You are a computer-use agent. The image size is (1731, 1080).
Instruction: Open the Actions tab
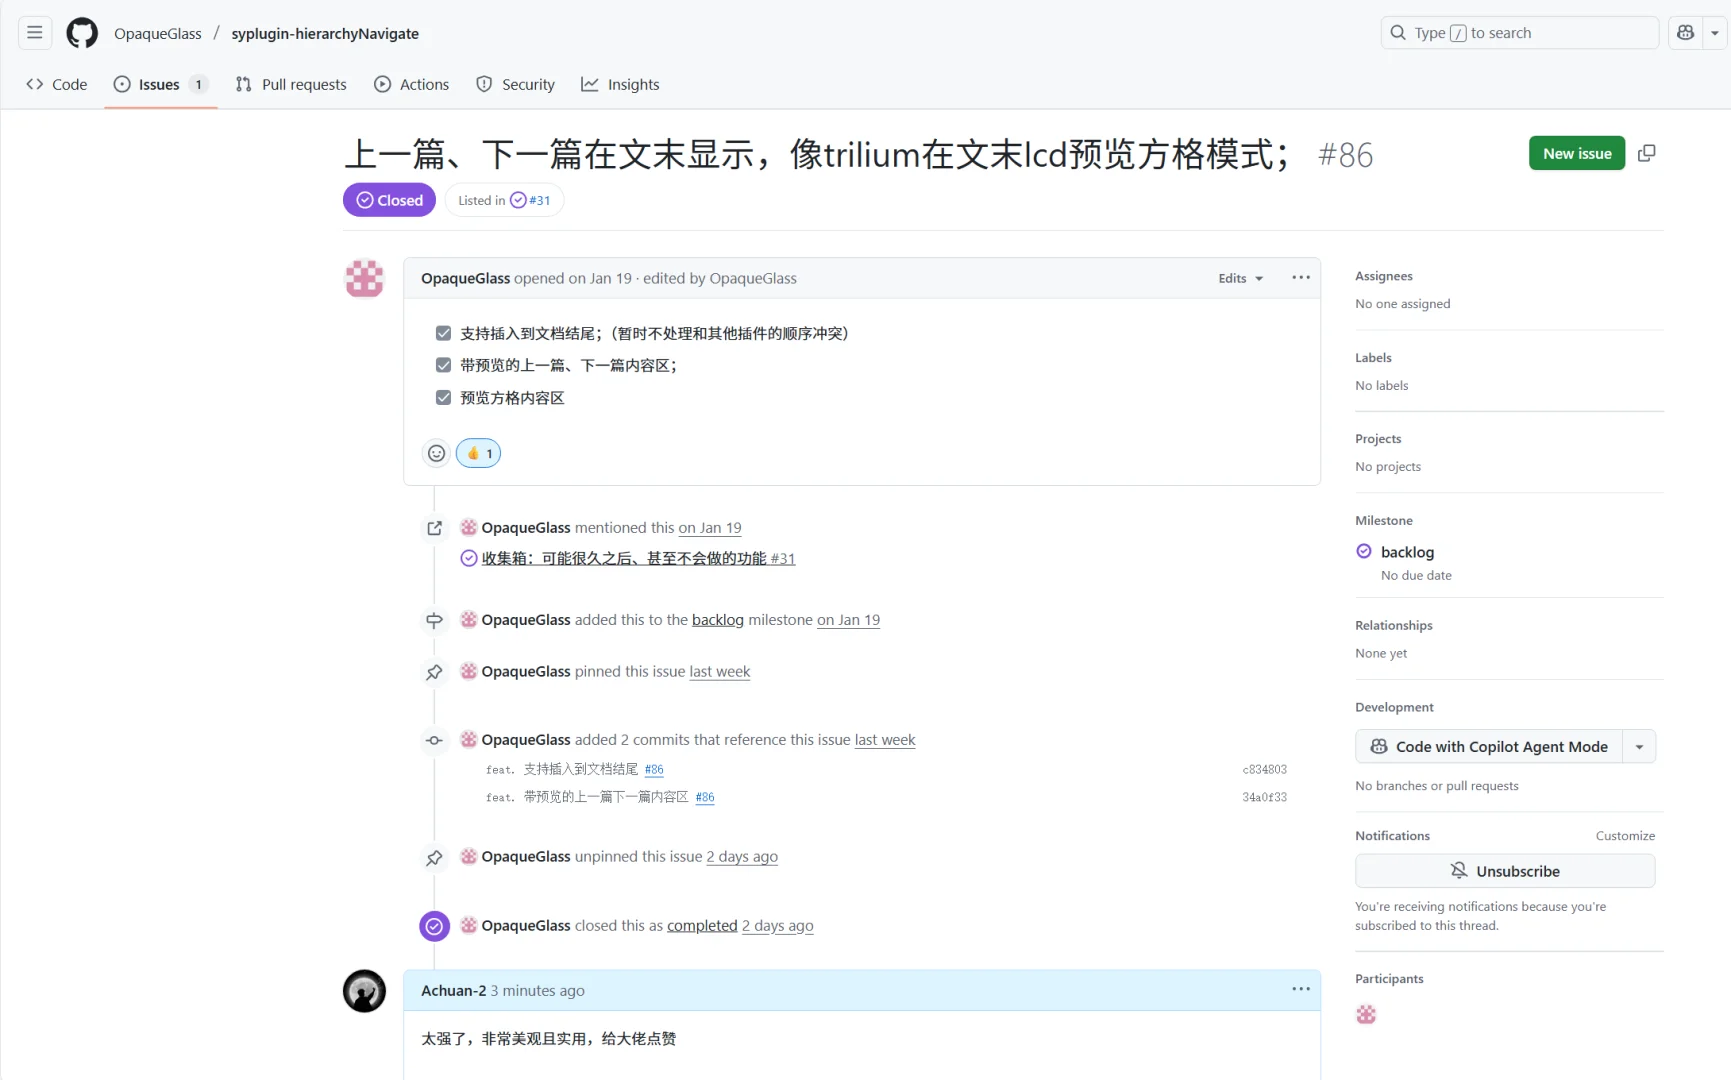(x=411, y=84)
